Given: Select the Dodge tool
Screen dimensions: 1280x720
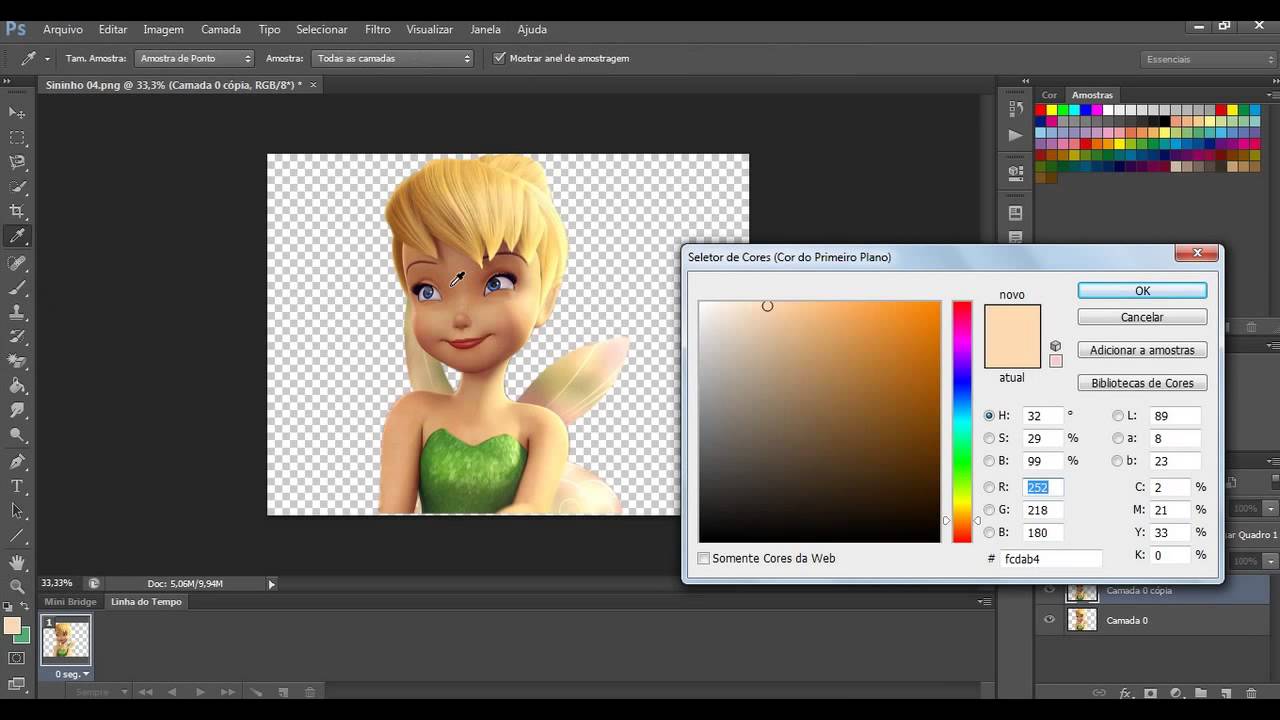Looking at the screenshot, I should pyautogui.click(x=17, y=435).
